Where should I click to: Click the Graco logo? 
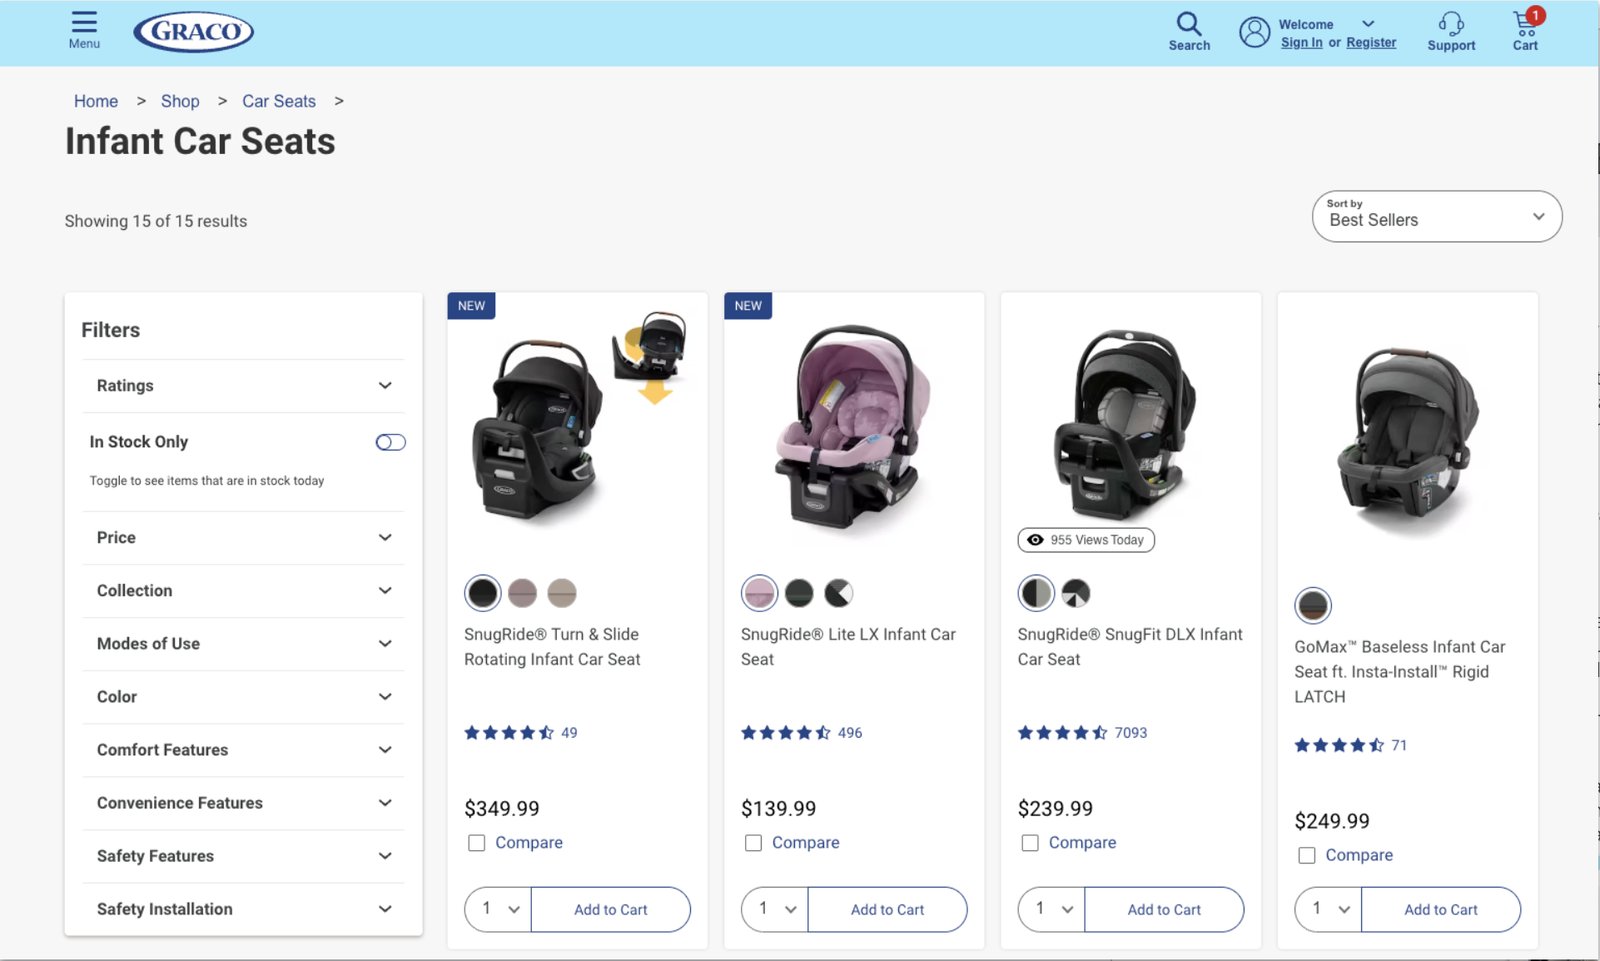coord(193,32)
